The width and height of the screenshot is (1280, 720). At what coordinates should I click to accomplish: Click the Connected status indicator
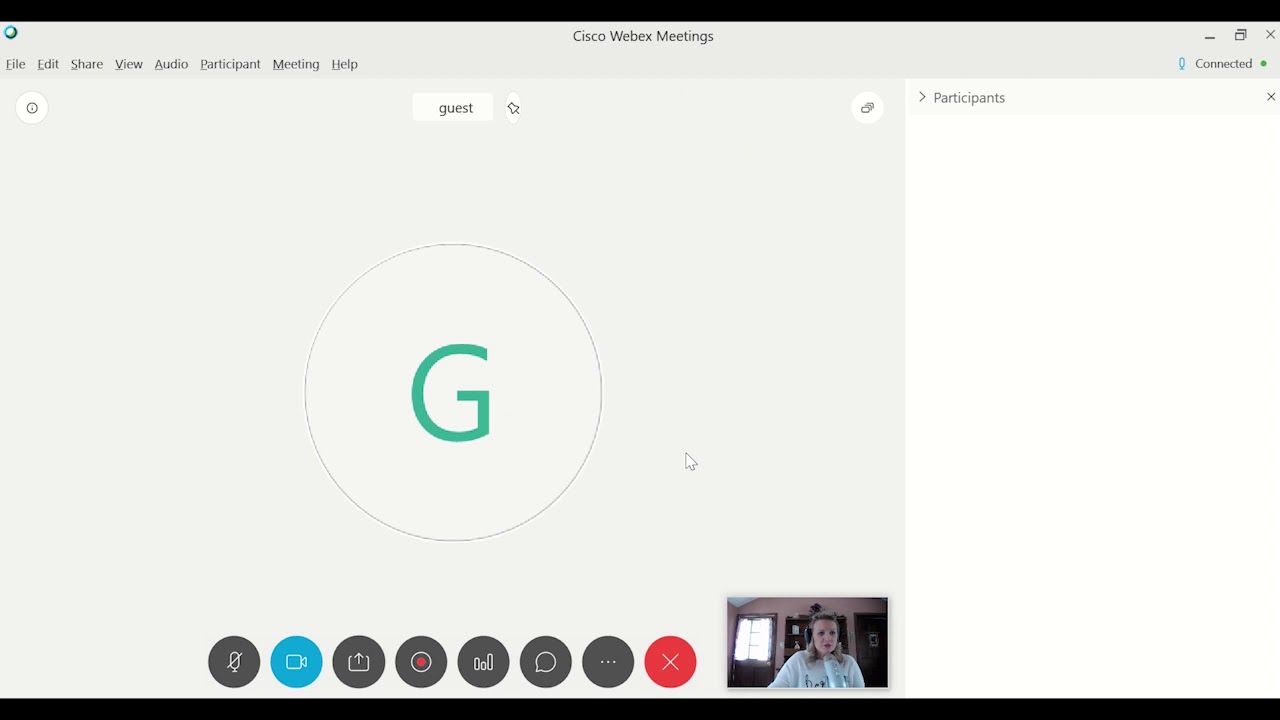coord(1223,64)
